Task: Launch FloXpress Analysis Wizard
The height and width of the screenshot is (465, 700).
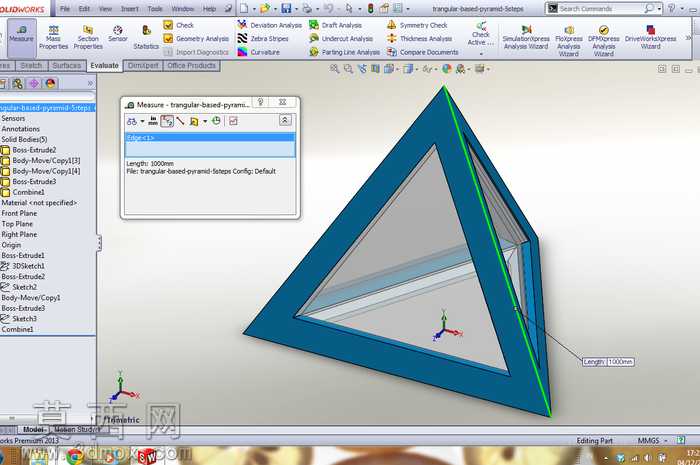Action: pos(569,40)
